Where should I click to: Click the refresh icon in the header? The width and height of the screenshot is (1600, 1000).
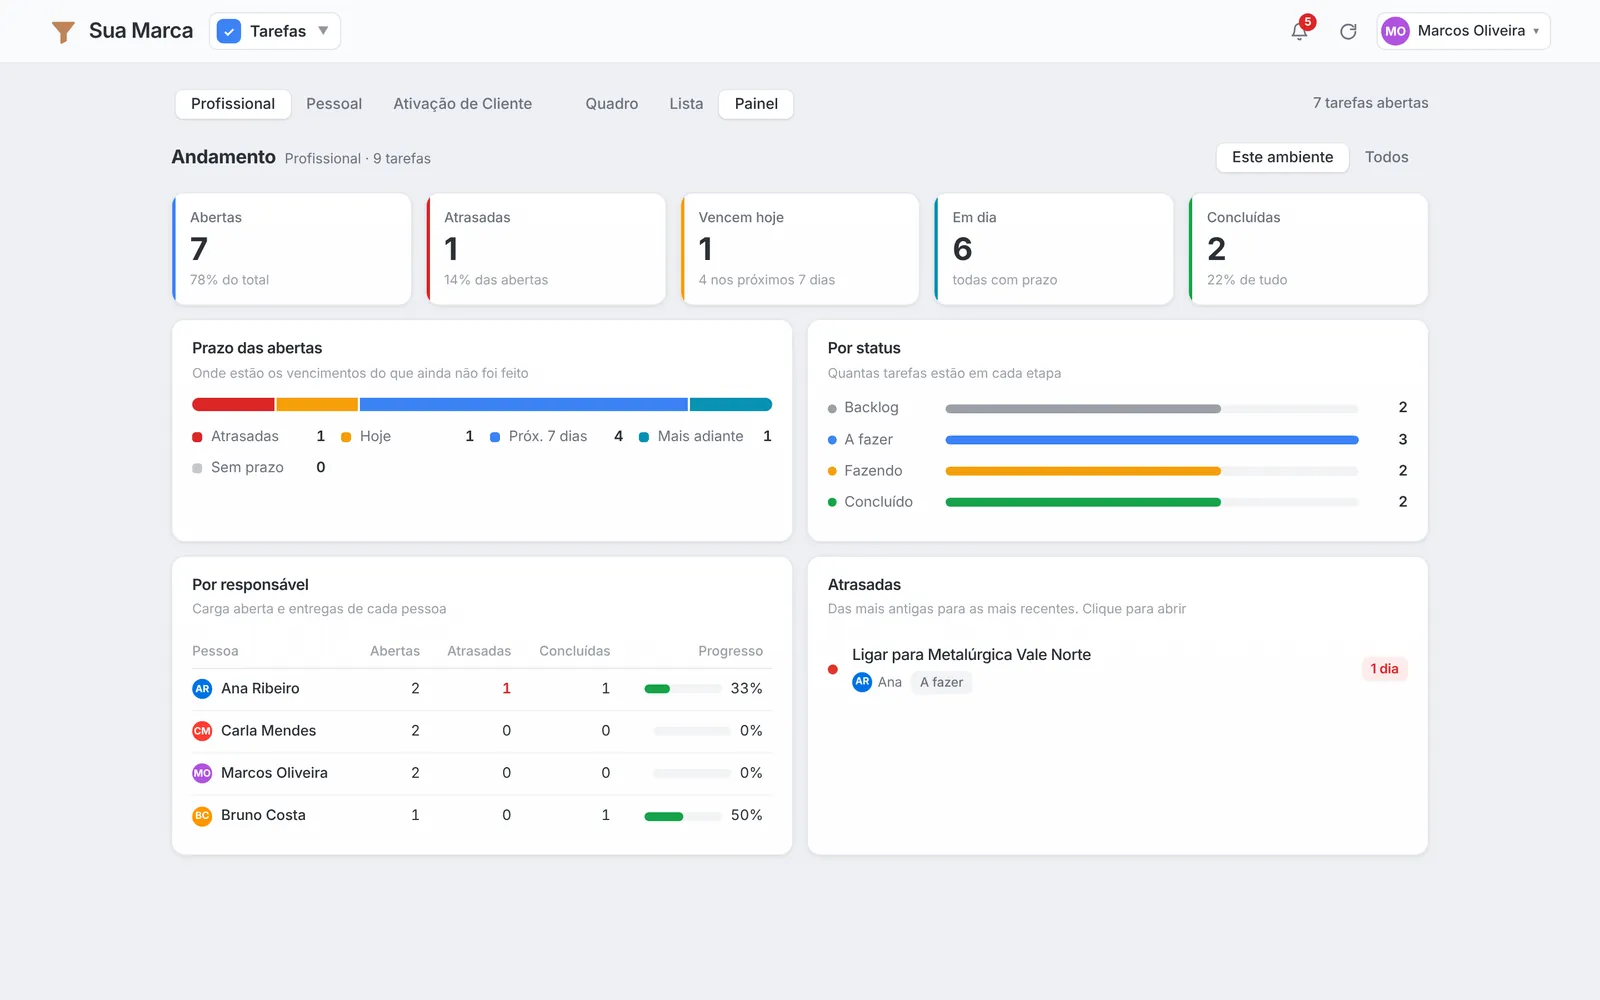(1348, 31)
